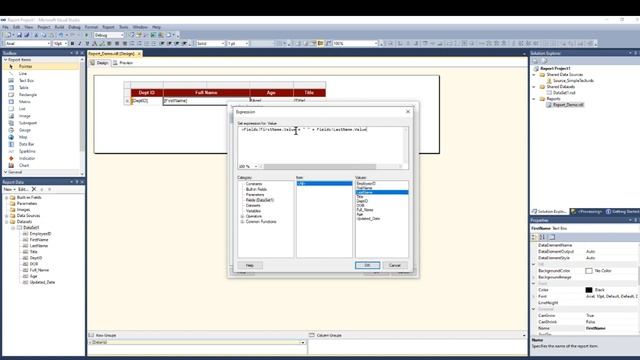
Task: Select Full_Name in the Values list
Action: coord(365,210)
